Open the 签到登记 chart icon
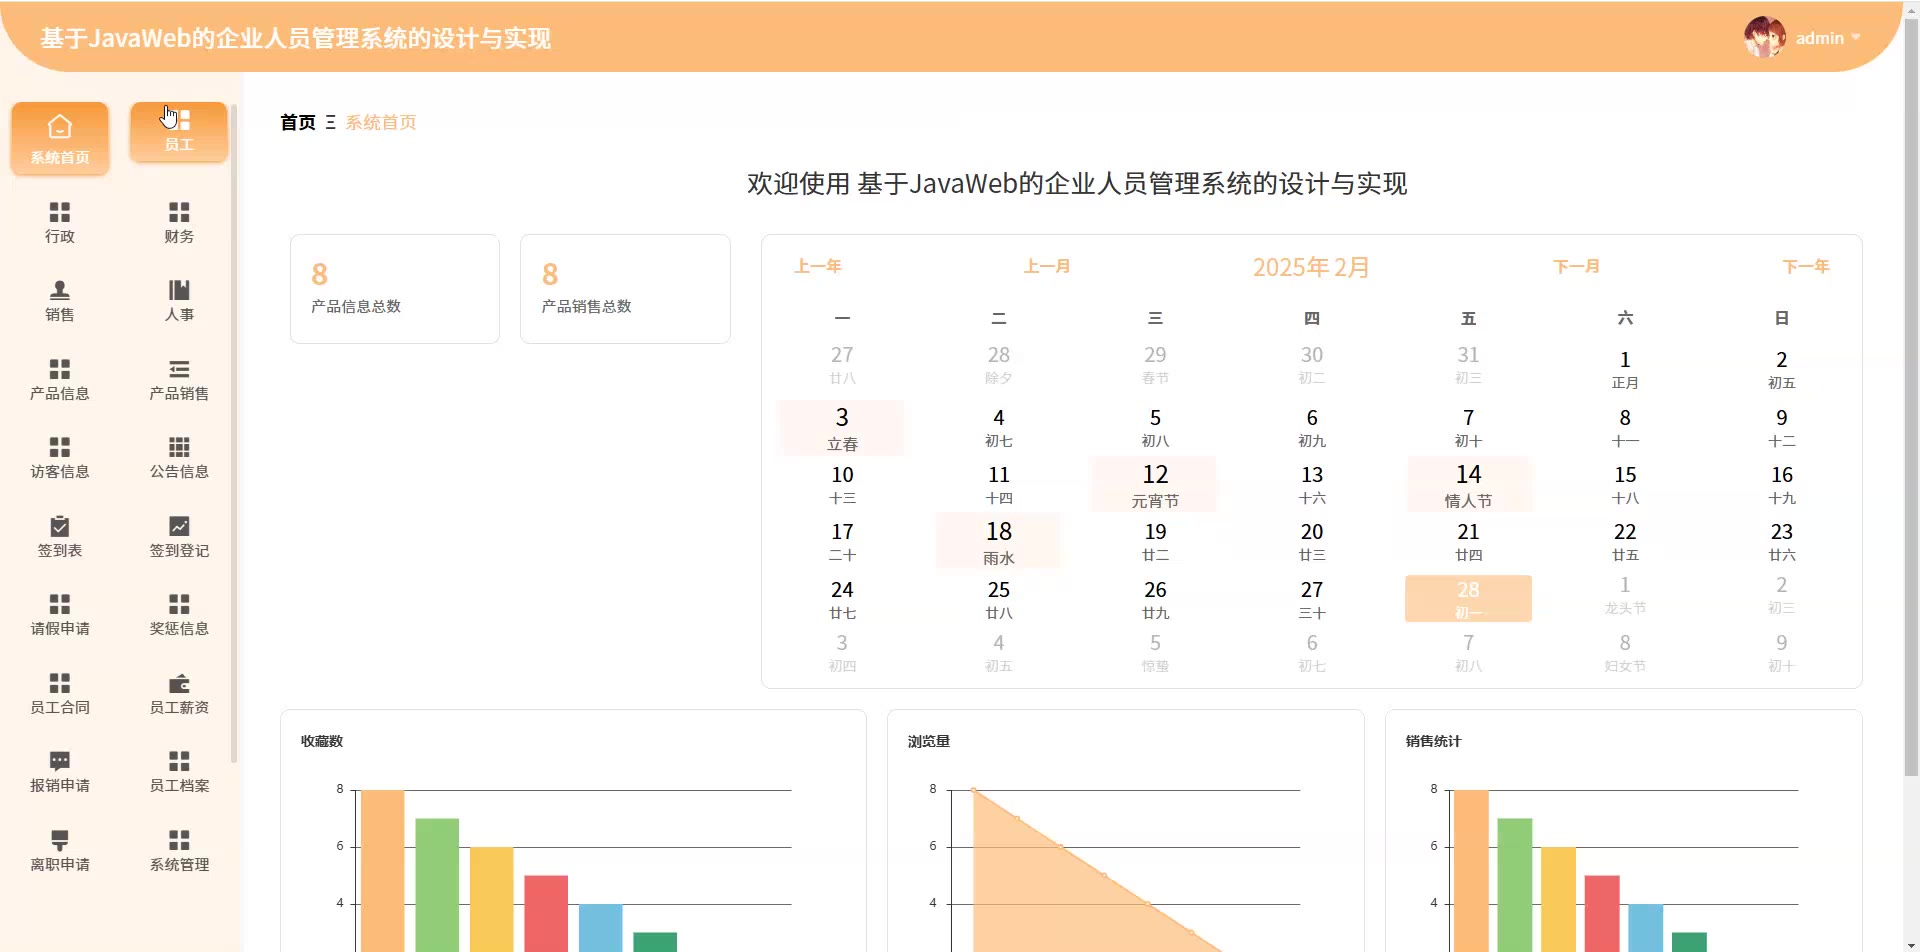The width and height of the screenshot is (1920, 952). pyautogui.click(x=179, y=526)
